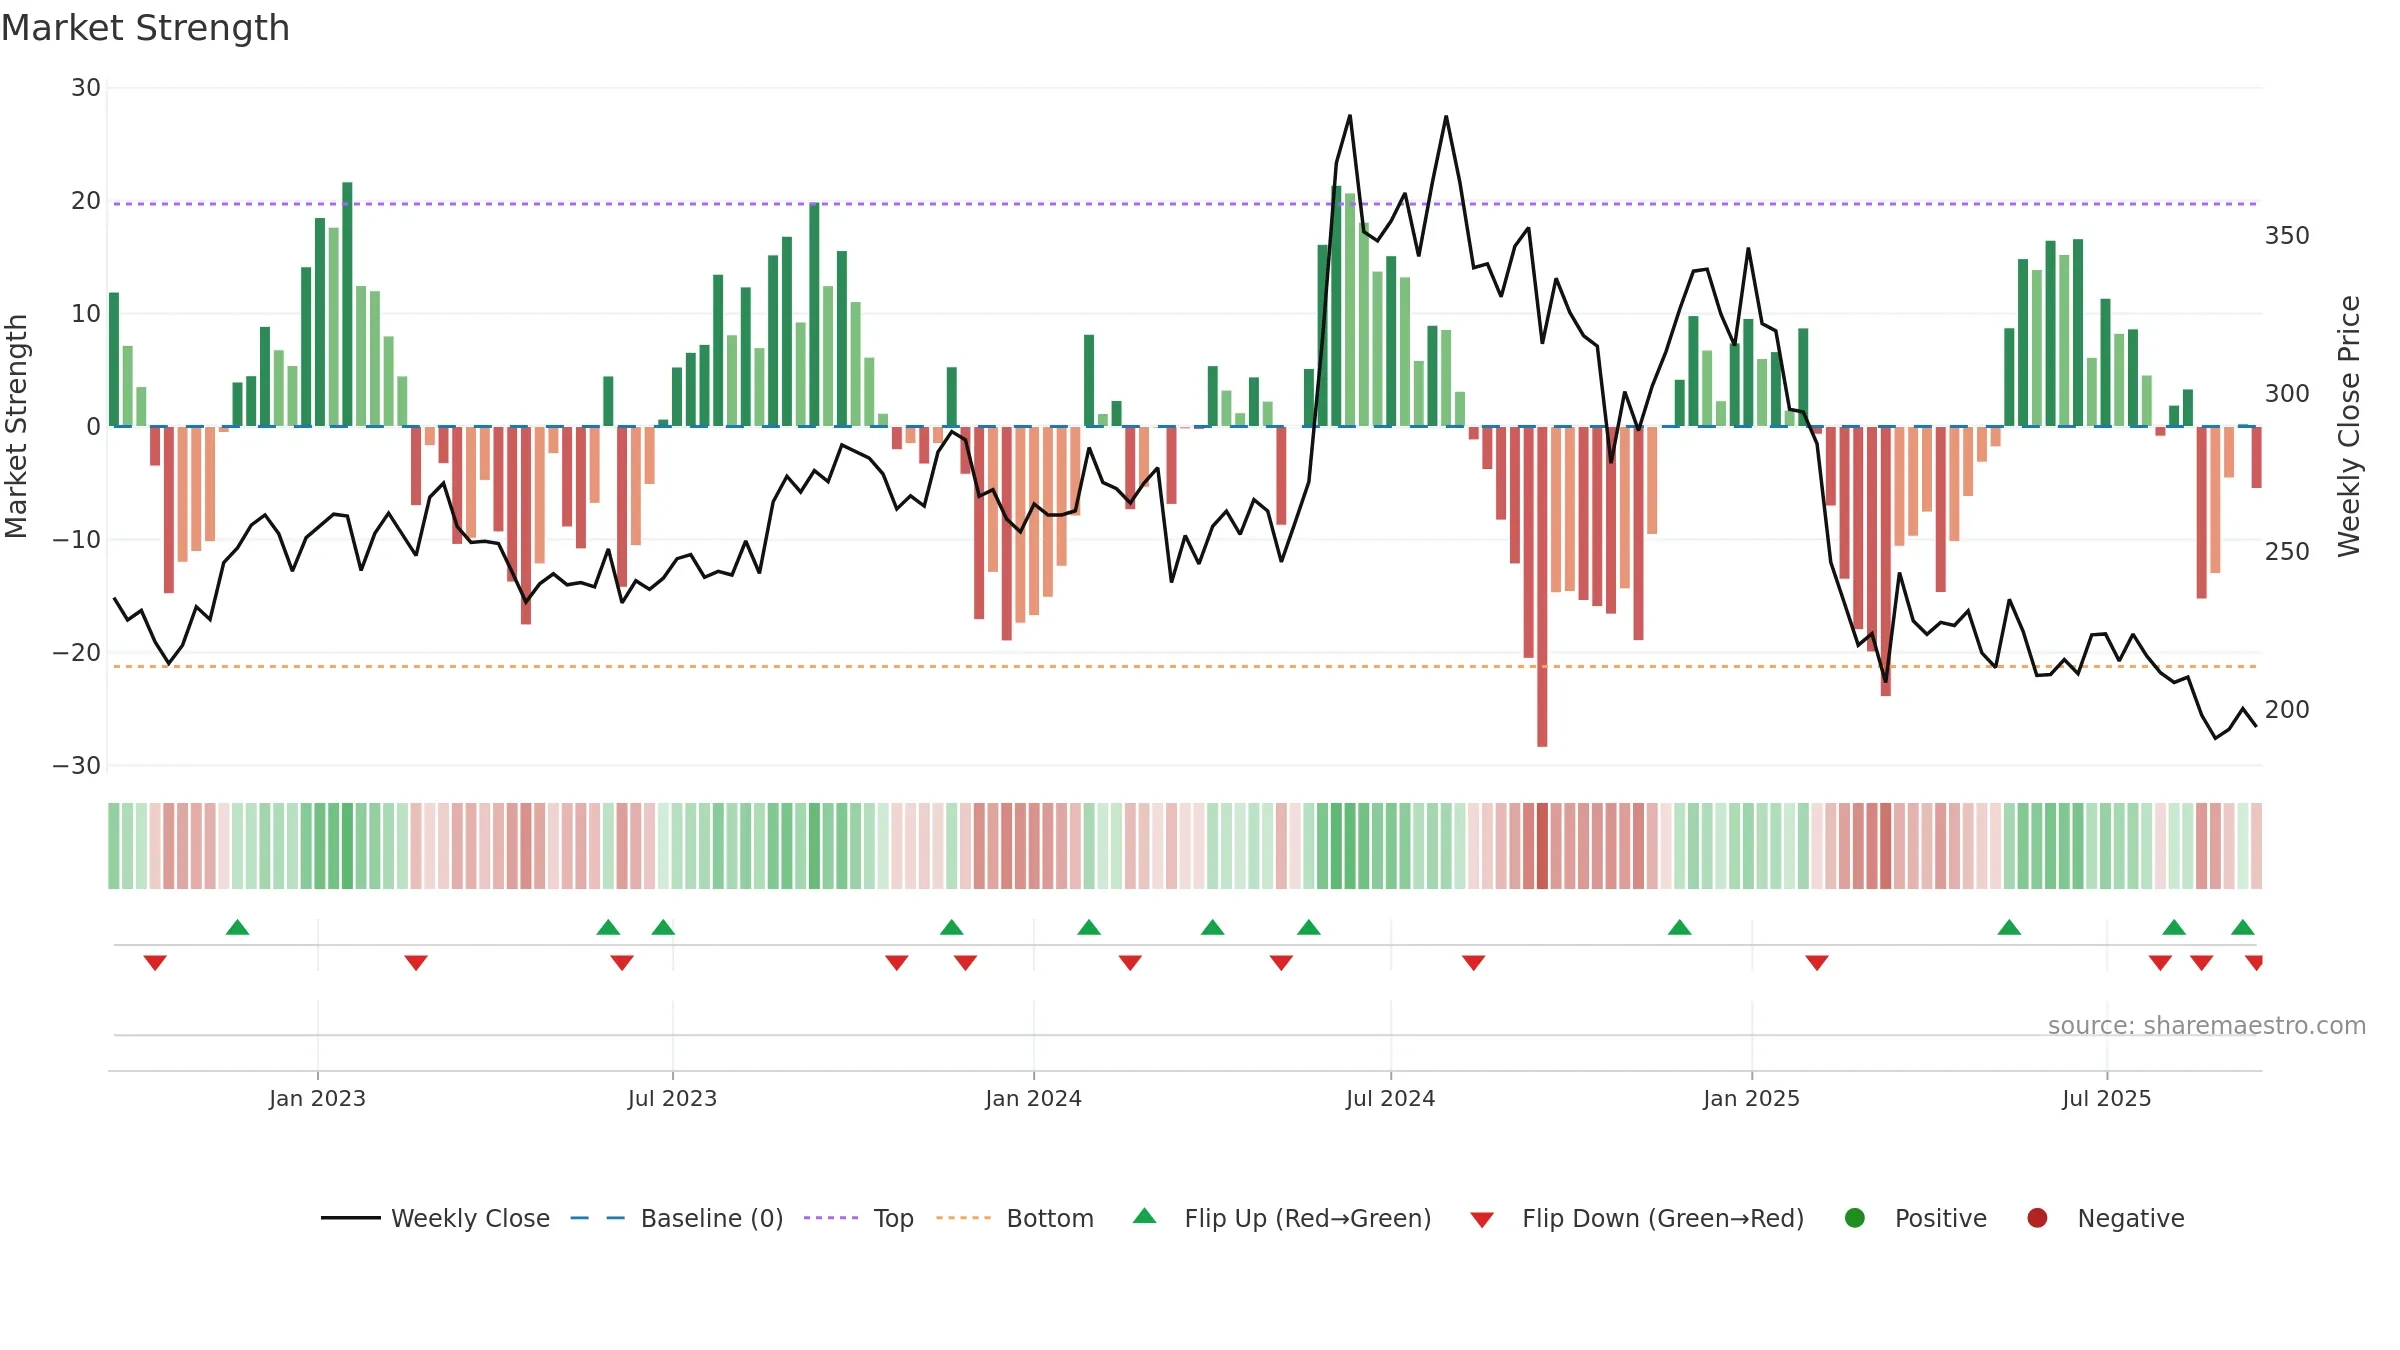
Task: Click the Jul 2025 x-axis label
Action: [2106, 1098]
